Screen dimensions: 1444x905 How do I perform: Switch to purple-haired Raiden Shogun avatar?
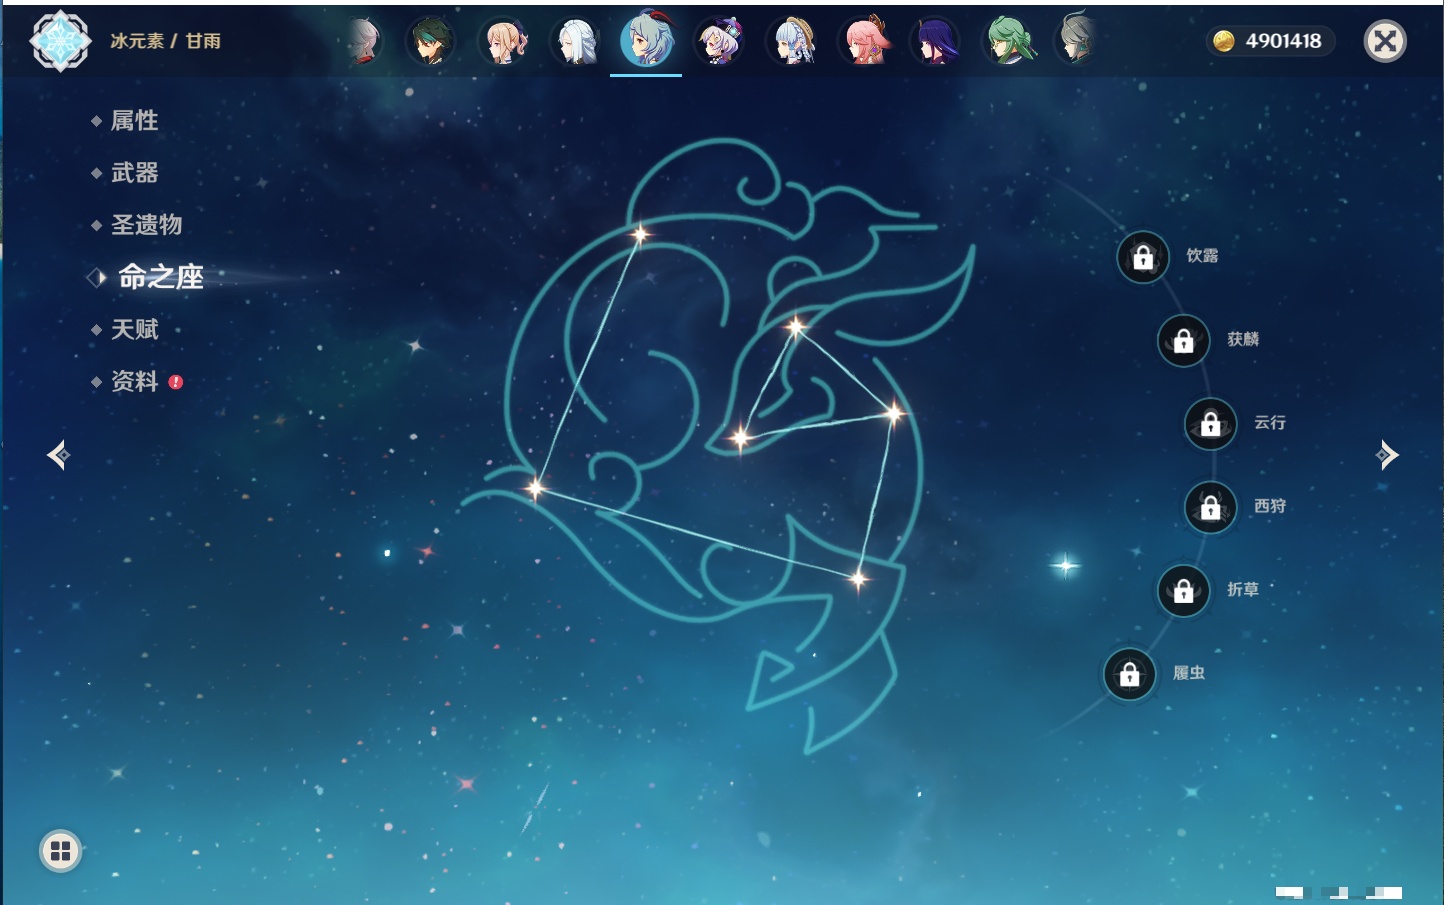(x=936, y=42)
